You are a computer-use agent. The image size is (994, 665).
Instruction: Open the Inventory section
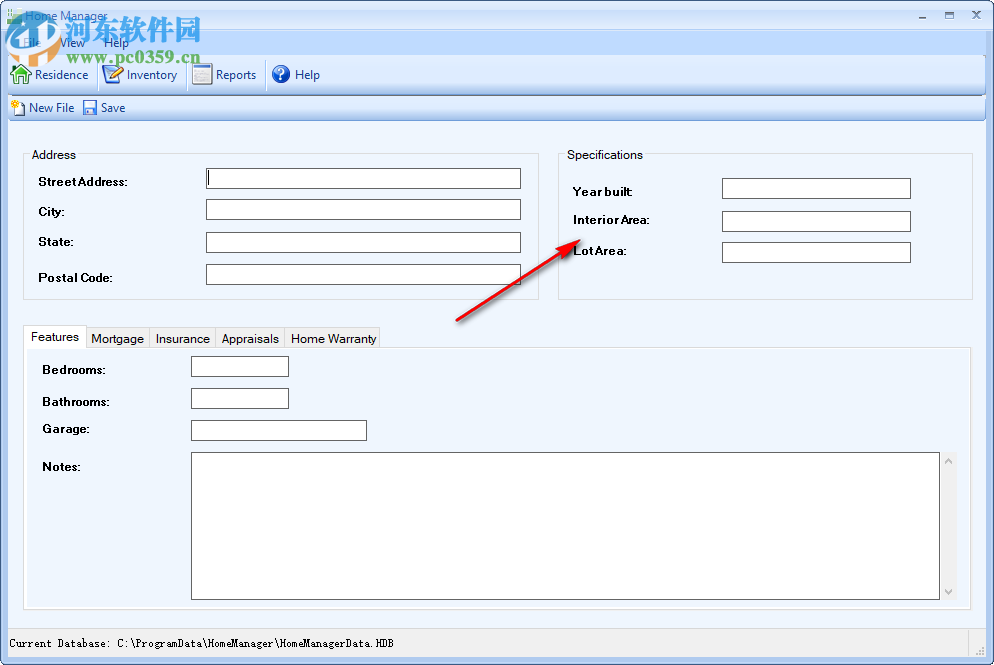[x=149, y=74]
